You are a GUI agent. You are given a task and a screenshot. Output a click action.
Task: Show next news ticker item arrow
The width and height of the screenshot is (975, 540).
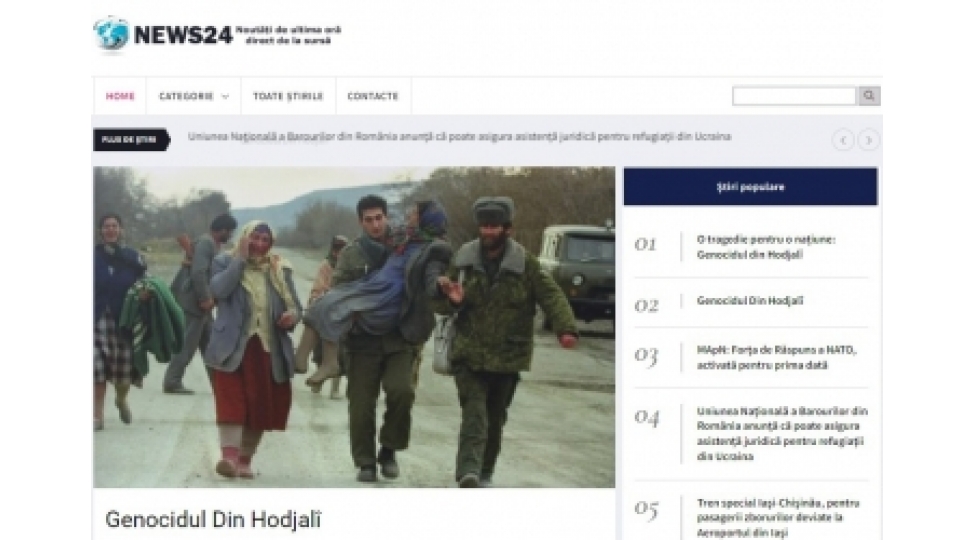tap(868, 140)
